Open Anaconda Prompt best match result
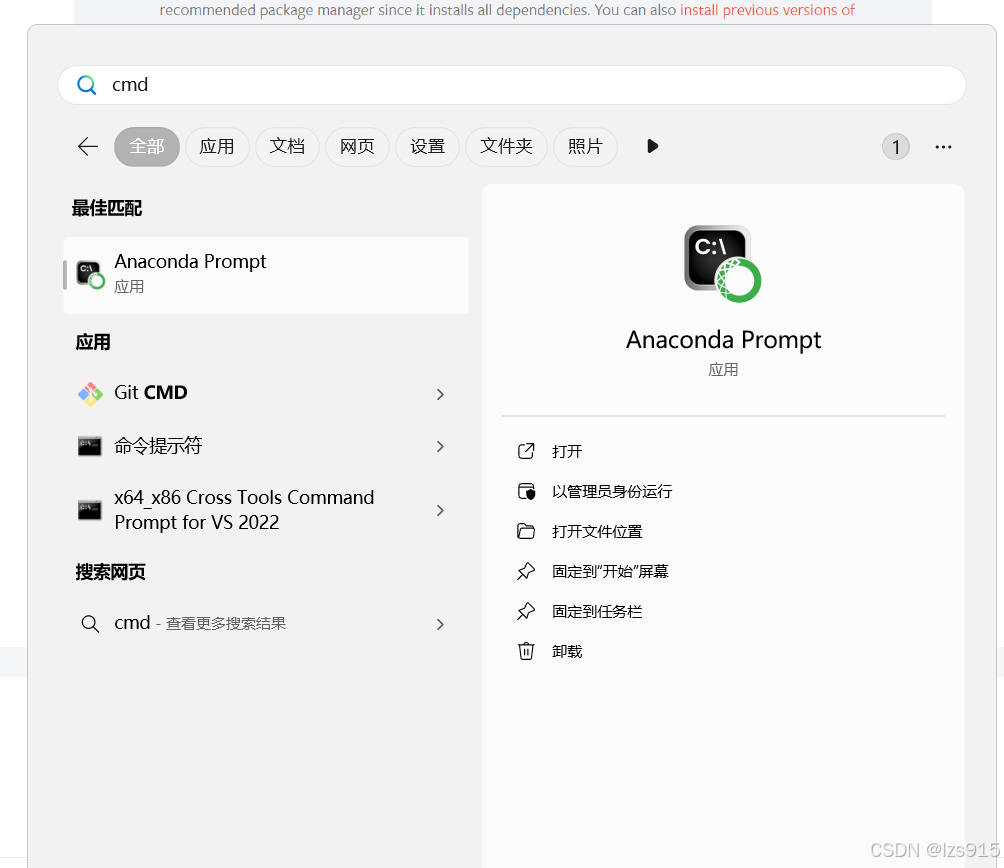This screenshot has height=868, width=1004. [266, 275]
